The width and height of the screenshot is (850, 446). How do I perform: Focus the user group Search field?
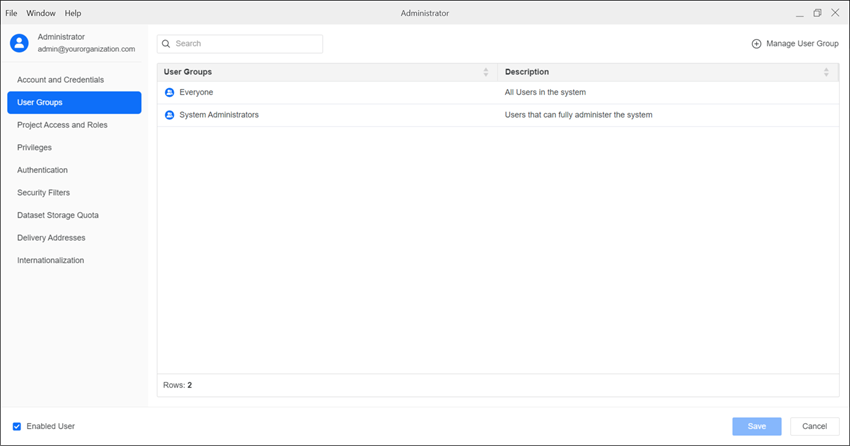pyautogui.click(x=245, y=44)
